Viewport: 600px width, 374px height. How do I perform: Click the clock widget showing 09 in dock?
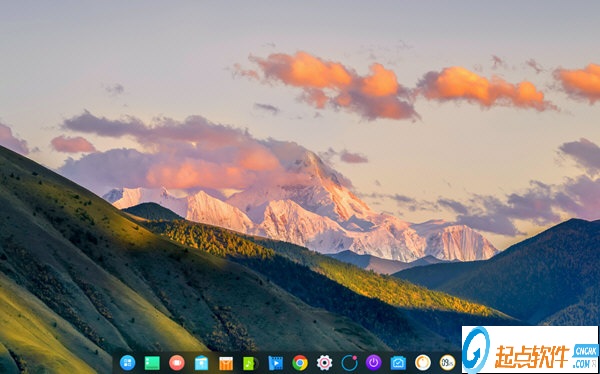click(447, 363)
